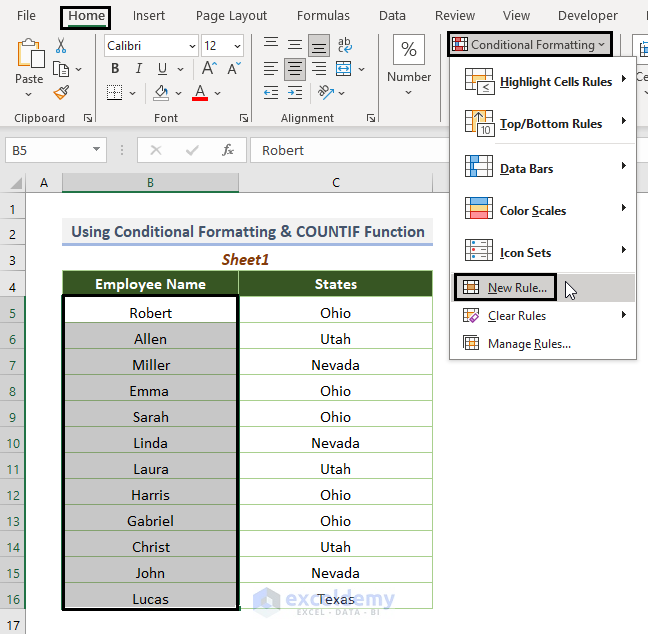The image size is (648, 634).
Task: Click the Cut scissors icon
Action: coord(61,46)
